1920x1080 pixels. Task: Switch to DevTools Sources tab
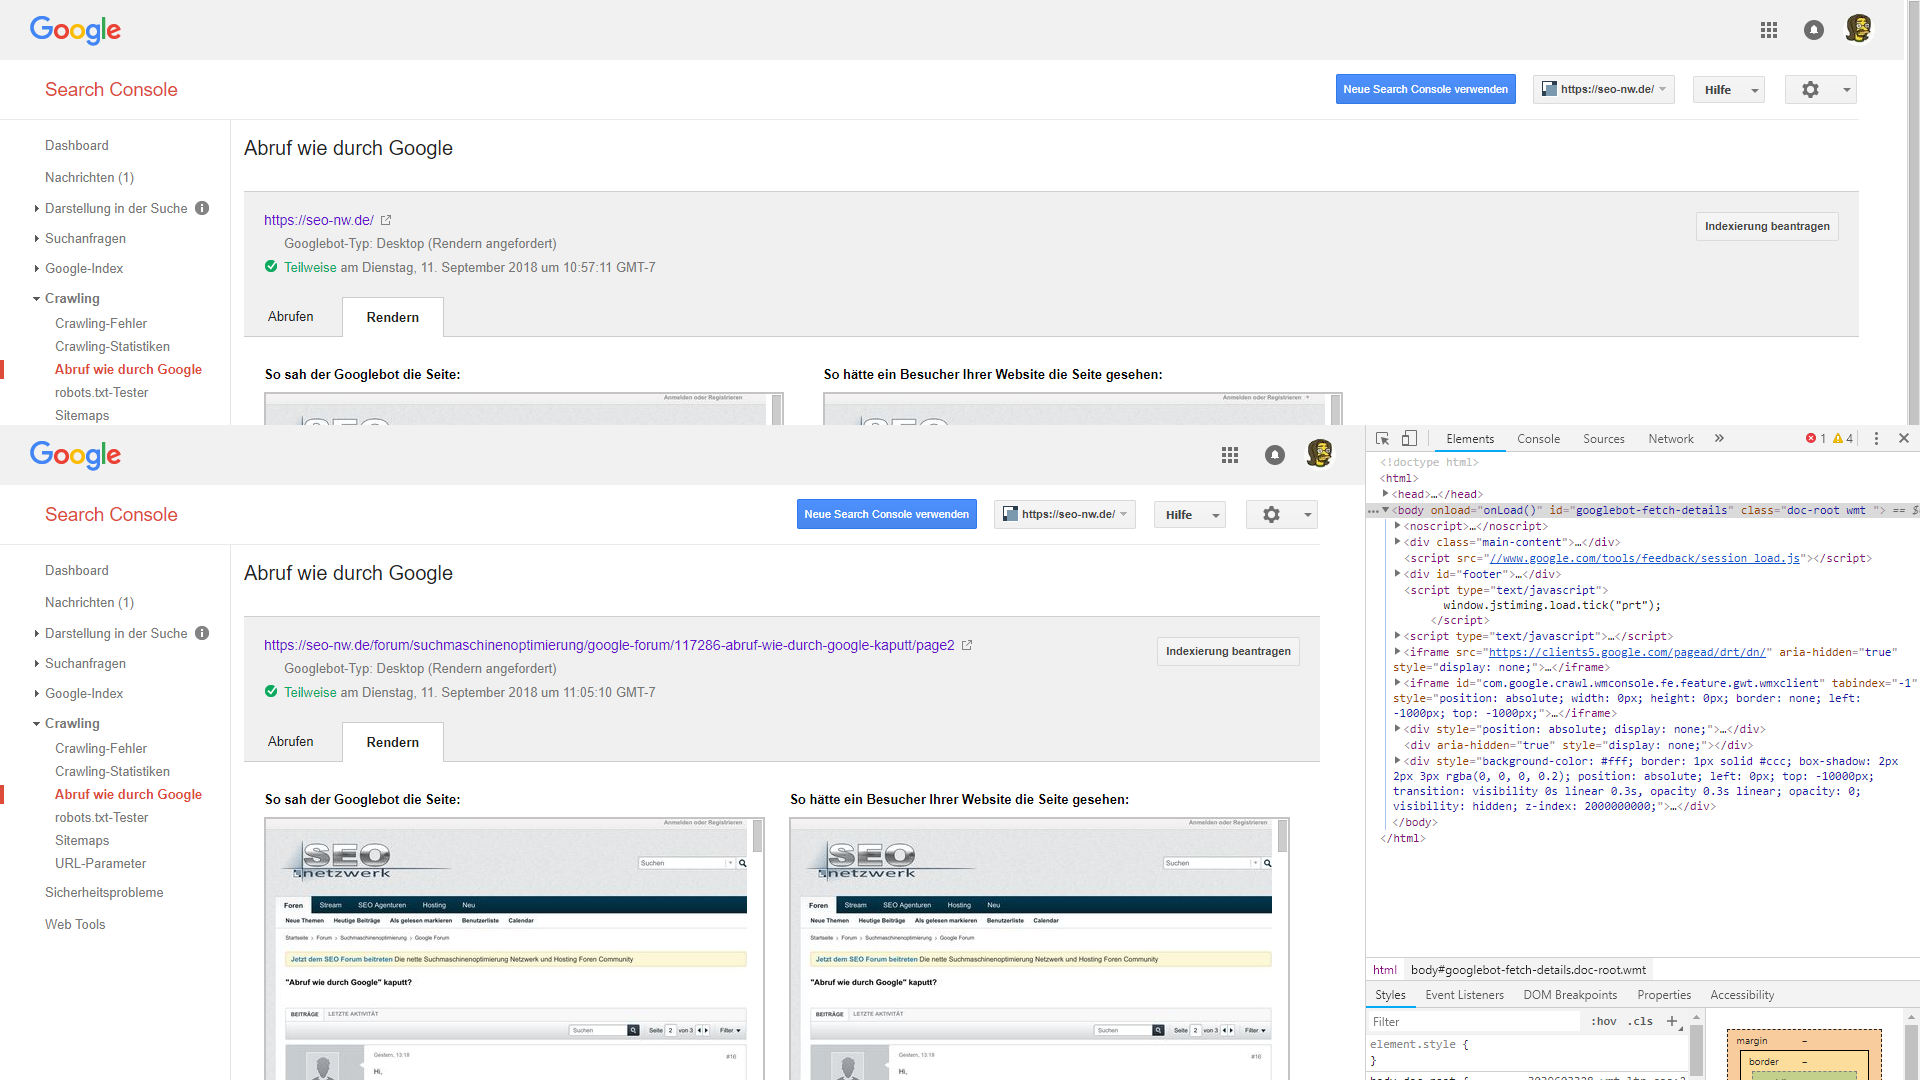(1604, 439)
